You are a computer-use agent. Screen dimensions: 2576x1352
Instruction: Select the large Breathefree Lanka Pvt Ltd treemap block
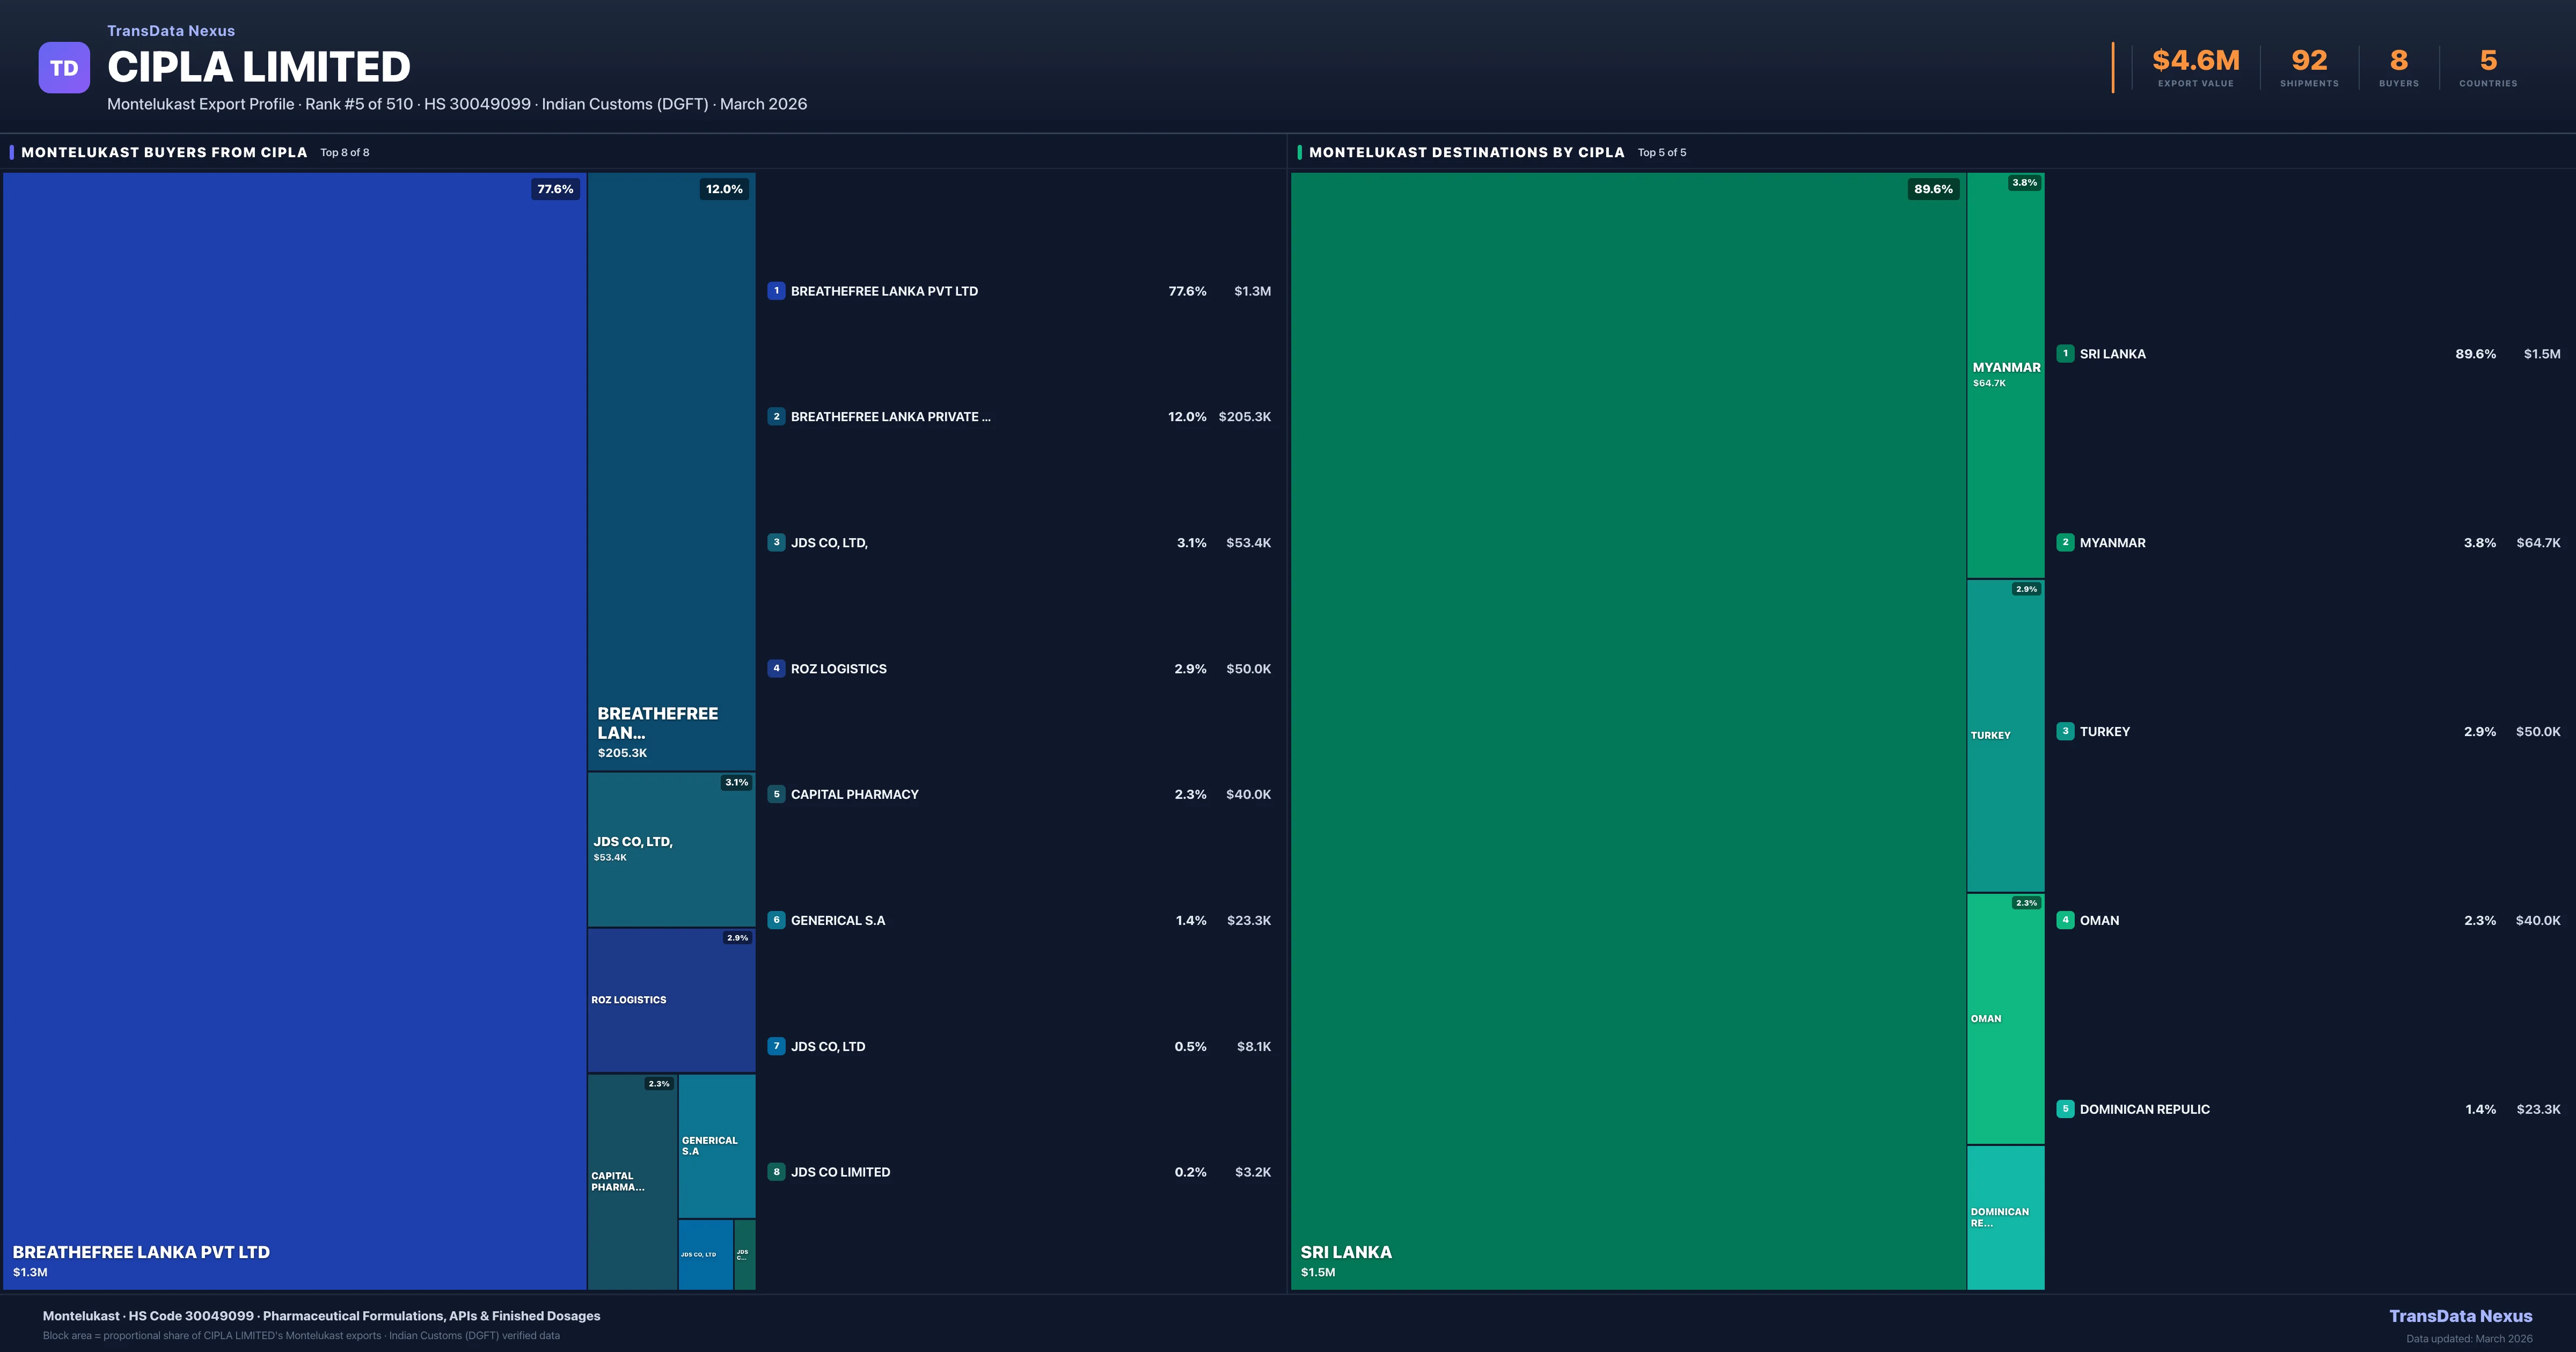[294, 730]
